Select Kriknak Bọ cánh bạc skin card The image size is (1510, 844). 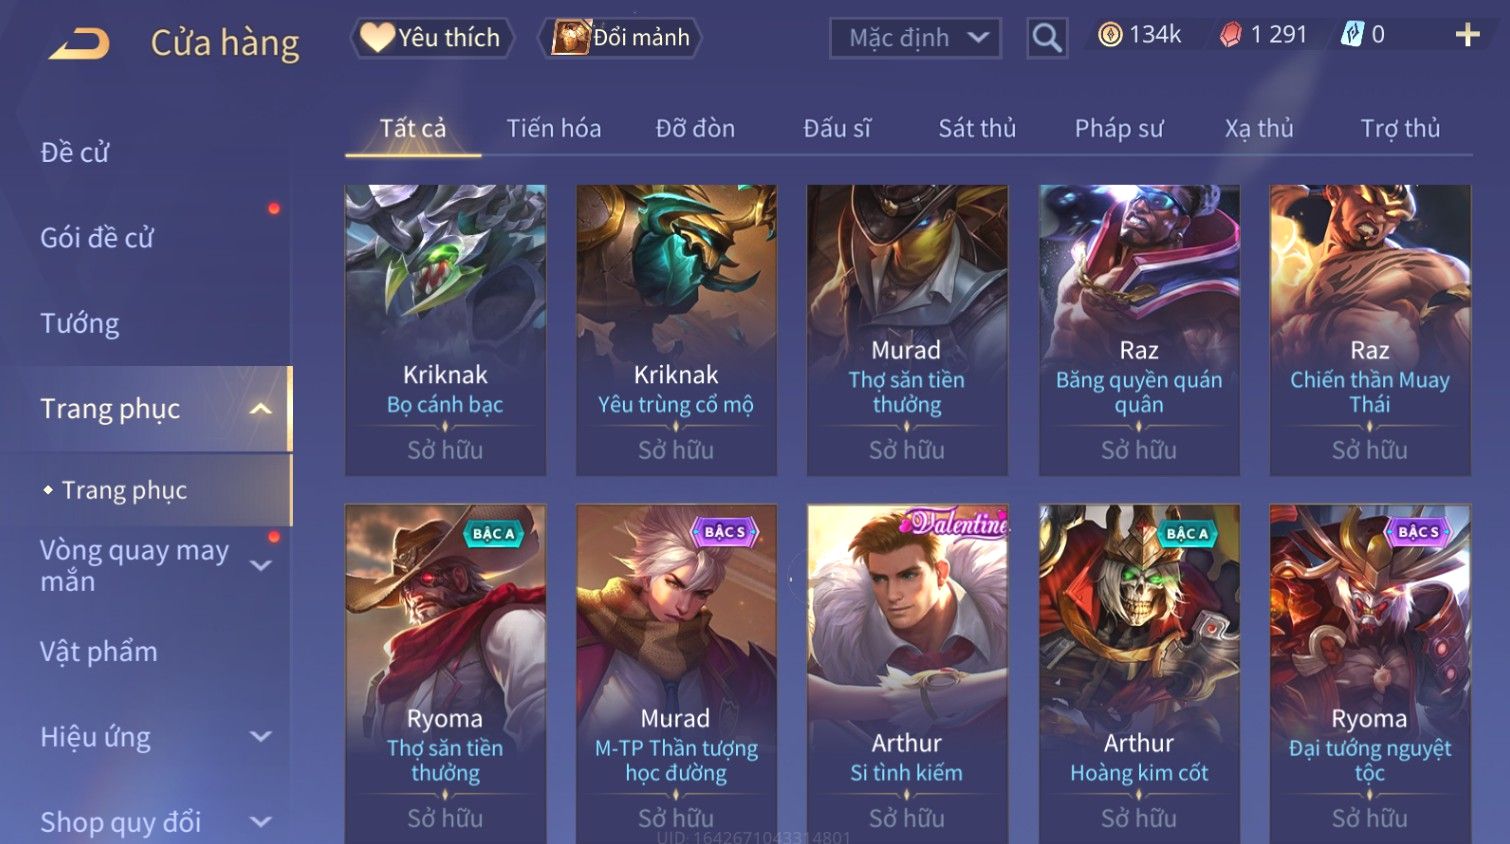click(445, 330)
